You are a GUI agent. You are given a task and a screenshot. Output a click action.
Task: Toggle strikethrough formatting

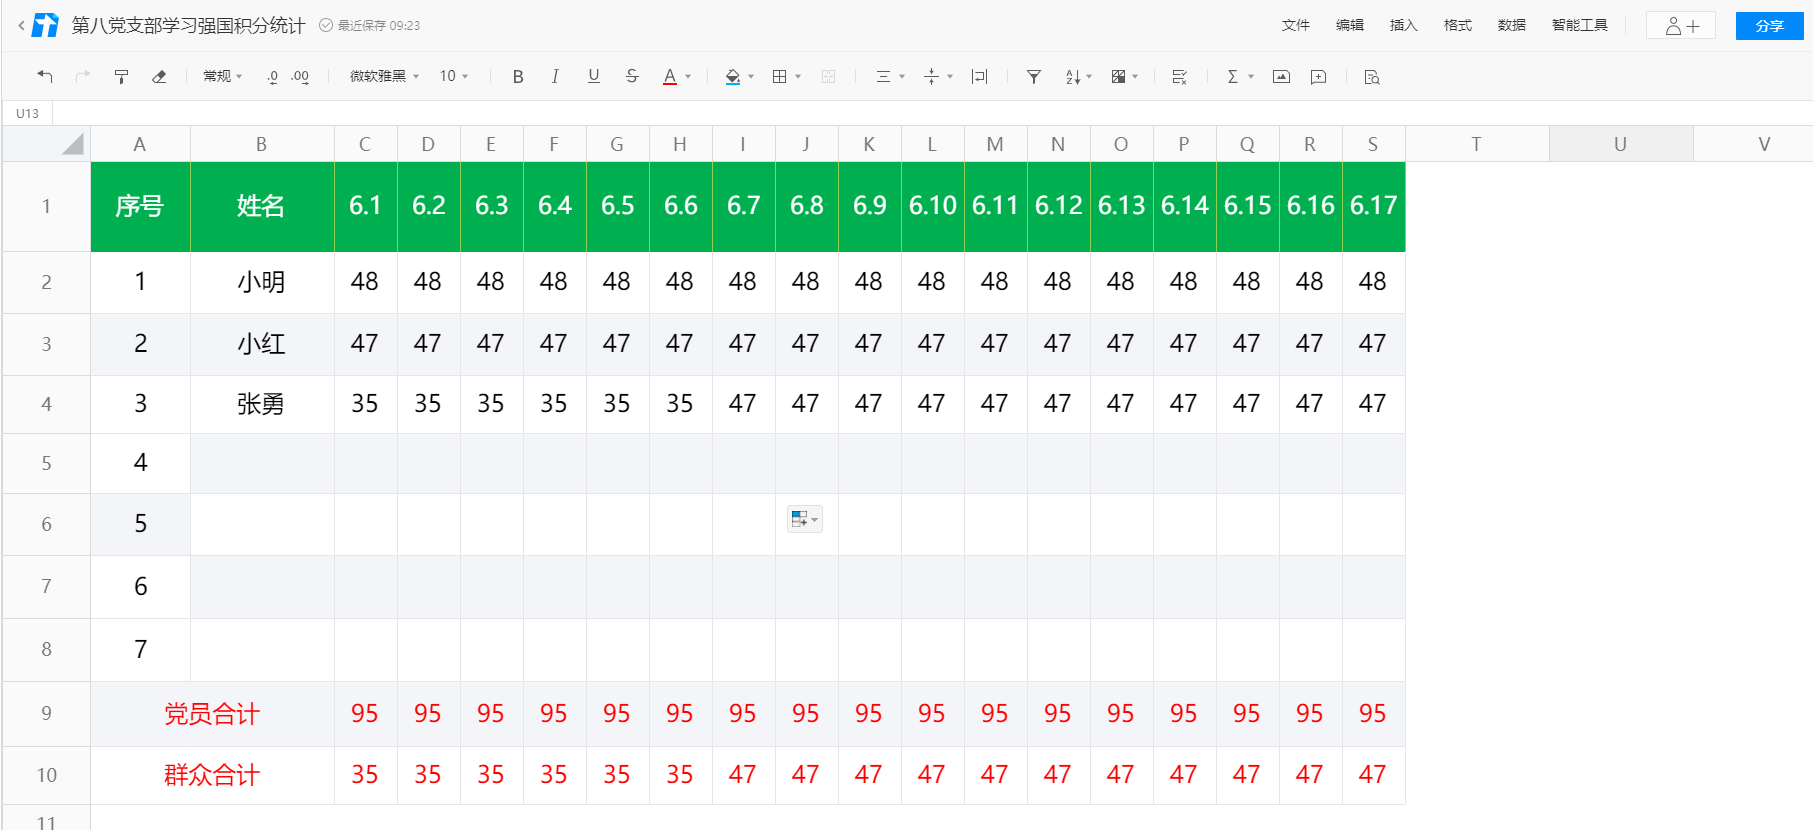[632, 76]
